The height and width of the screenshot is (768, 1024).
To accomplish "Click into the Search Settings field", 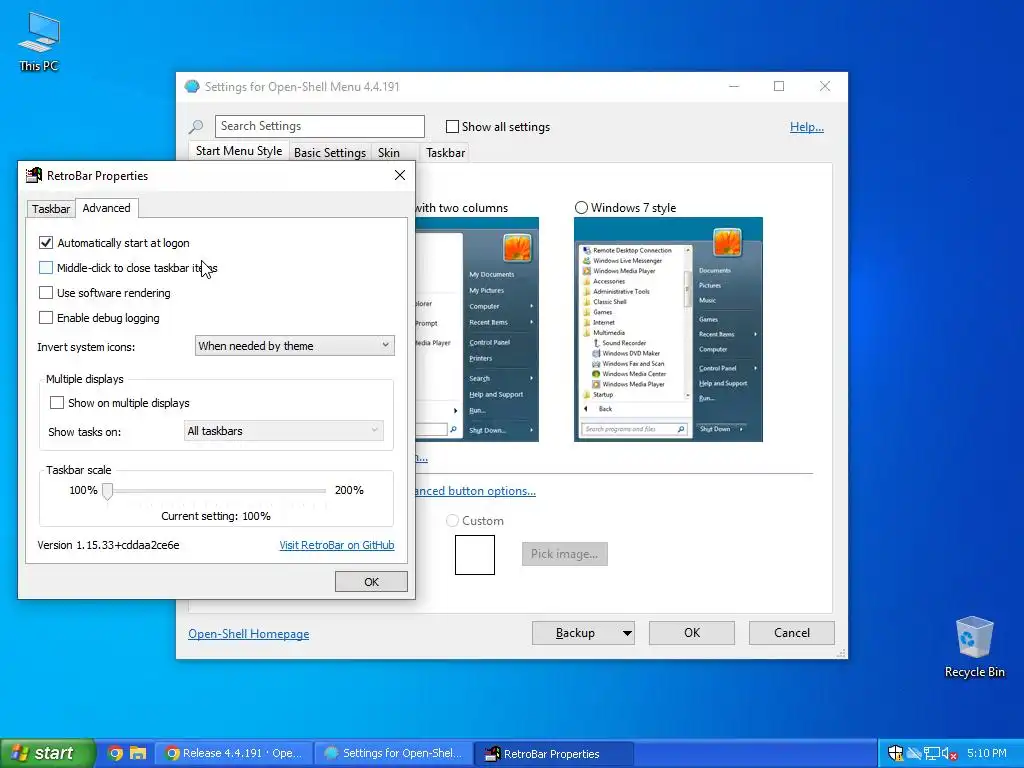I will (x=319, y=126).
